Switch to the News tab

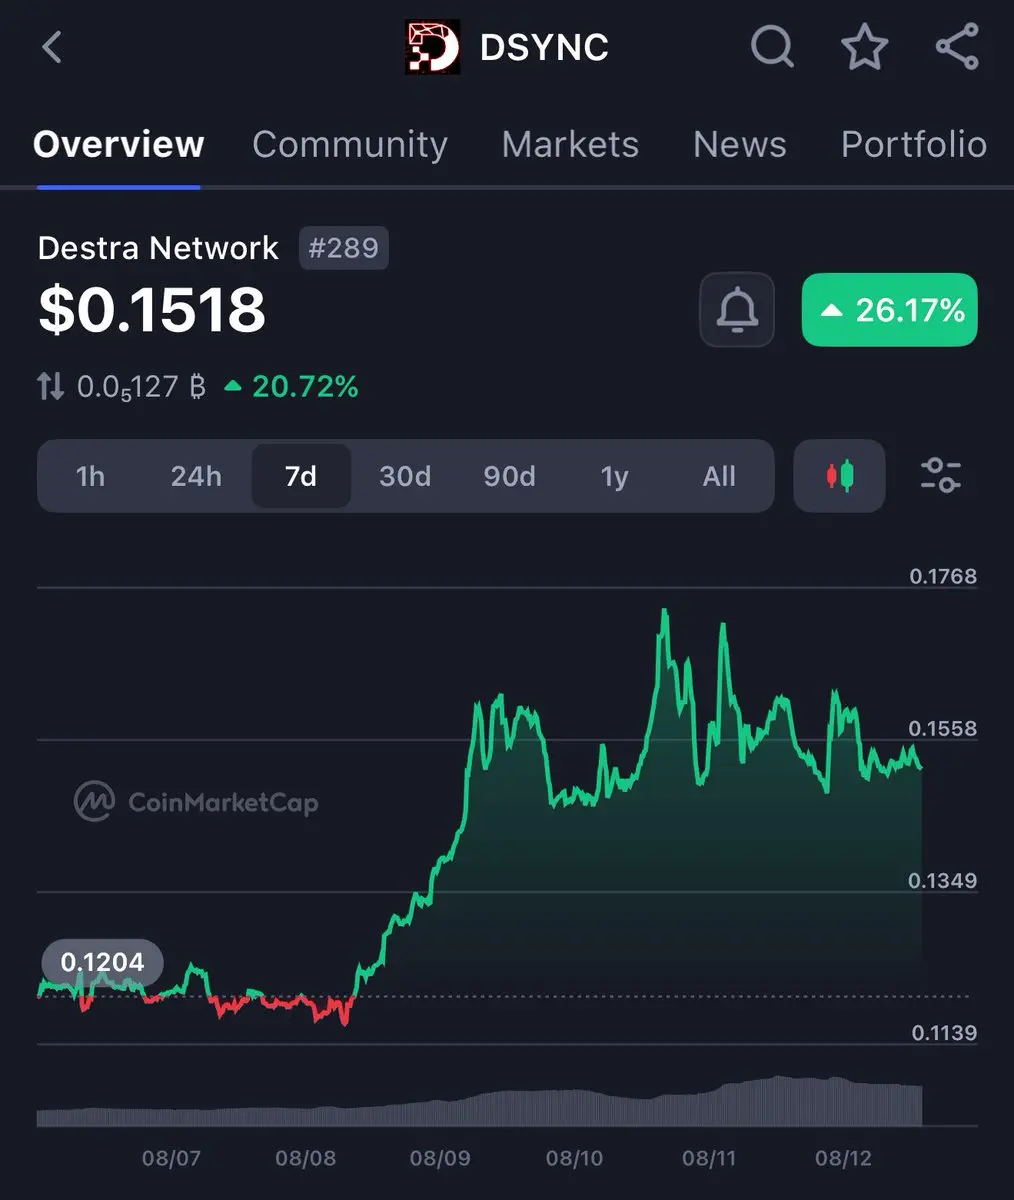(740, 144)
